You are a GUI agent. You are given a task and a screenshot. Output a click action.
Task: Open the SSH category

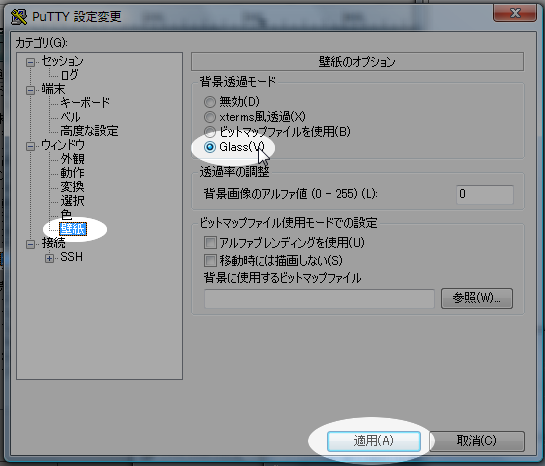72,257
